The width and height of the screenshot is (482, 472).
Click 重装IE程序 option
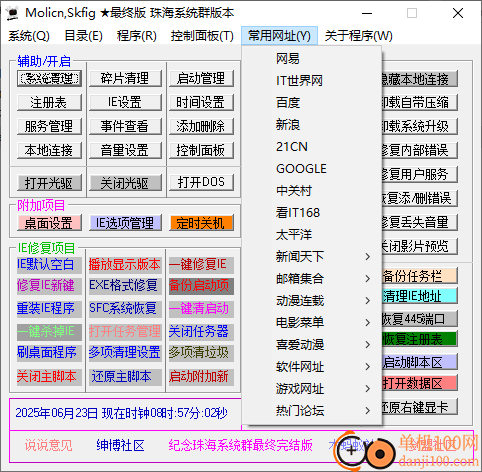pyautogui.click(x=49, y=308)
